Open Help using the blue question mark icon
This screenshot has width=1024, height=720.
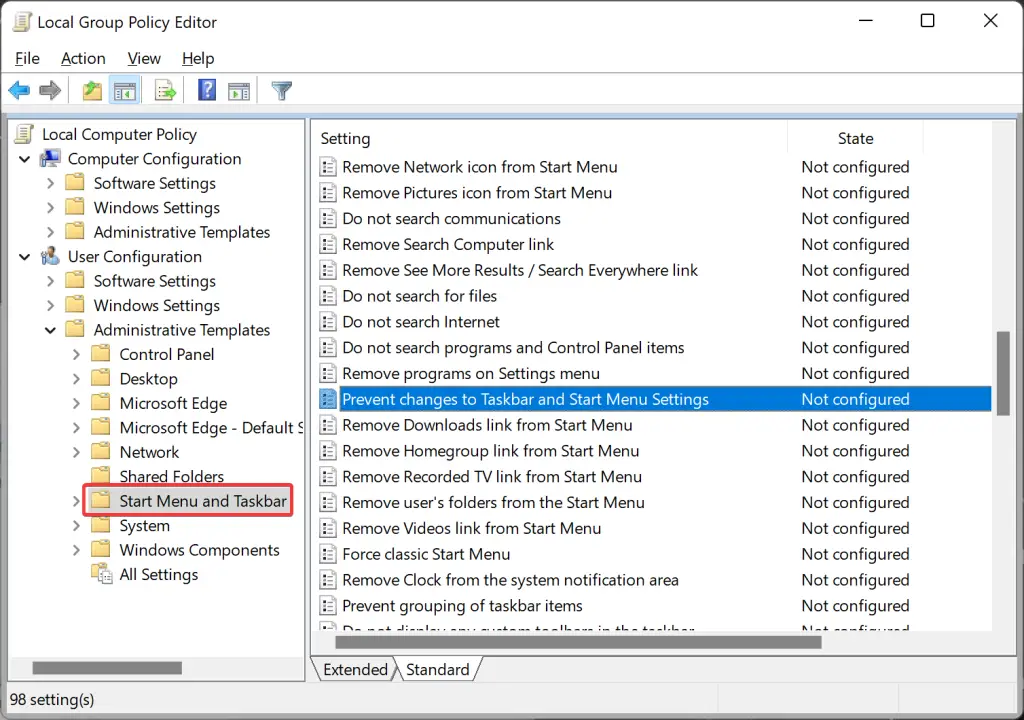(206, 90)
